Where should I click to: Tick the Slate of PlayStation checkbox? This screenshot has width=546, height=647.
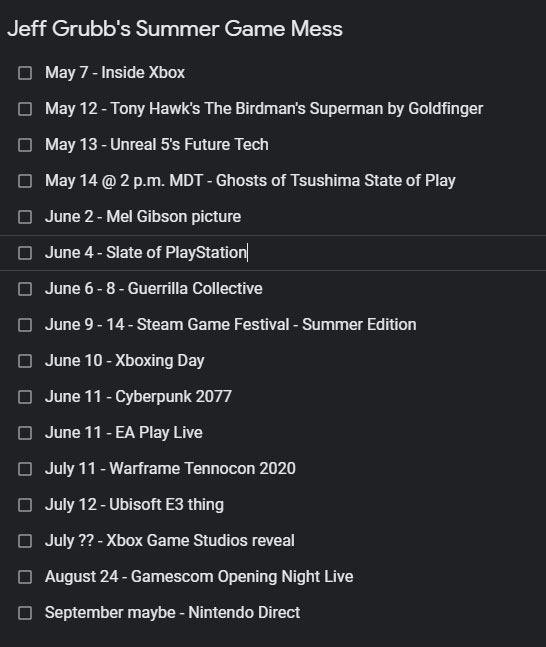pyautogui.click(x=25, y=253)
